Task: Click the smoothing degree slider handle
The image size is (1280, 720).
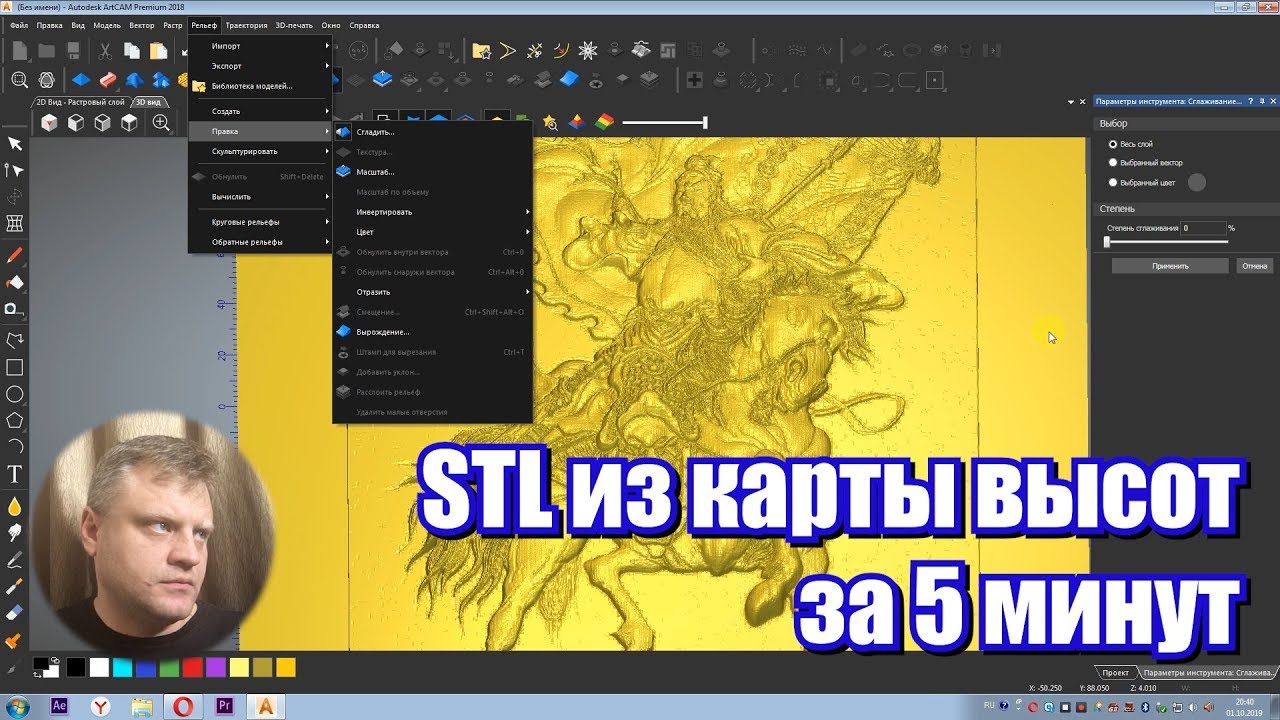Action: pos(1107,242)
